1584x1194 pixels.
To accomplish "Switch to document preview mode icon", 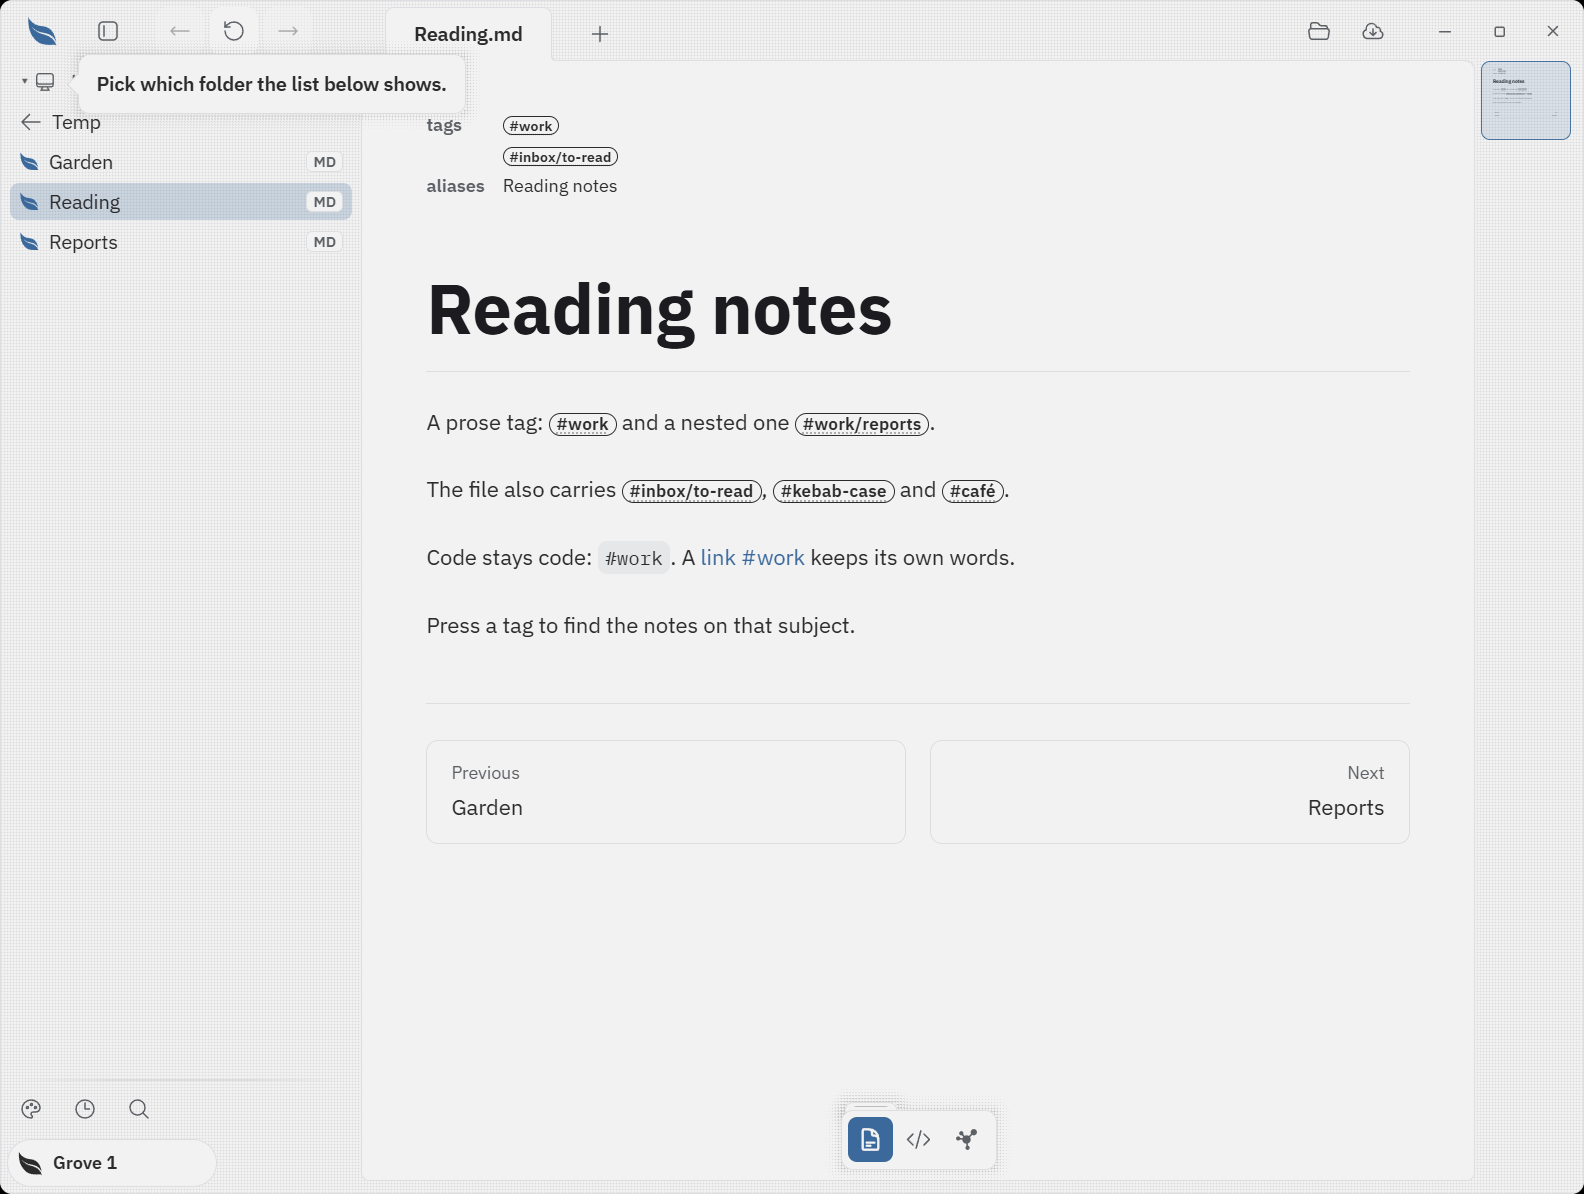I will coord(870,1139).
